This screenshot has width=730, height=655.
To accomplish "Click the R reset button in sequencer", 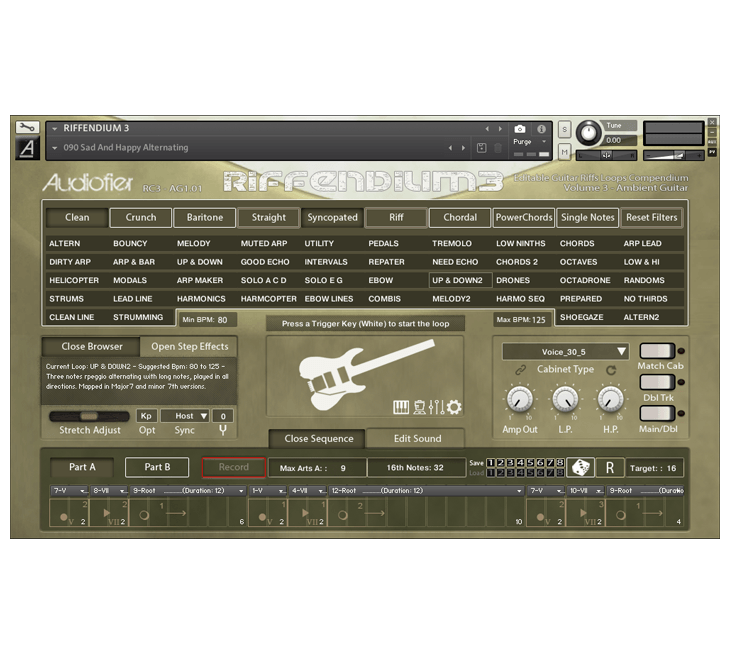I will point(609,468).
